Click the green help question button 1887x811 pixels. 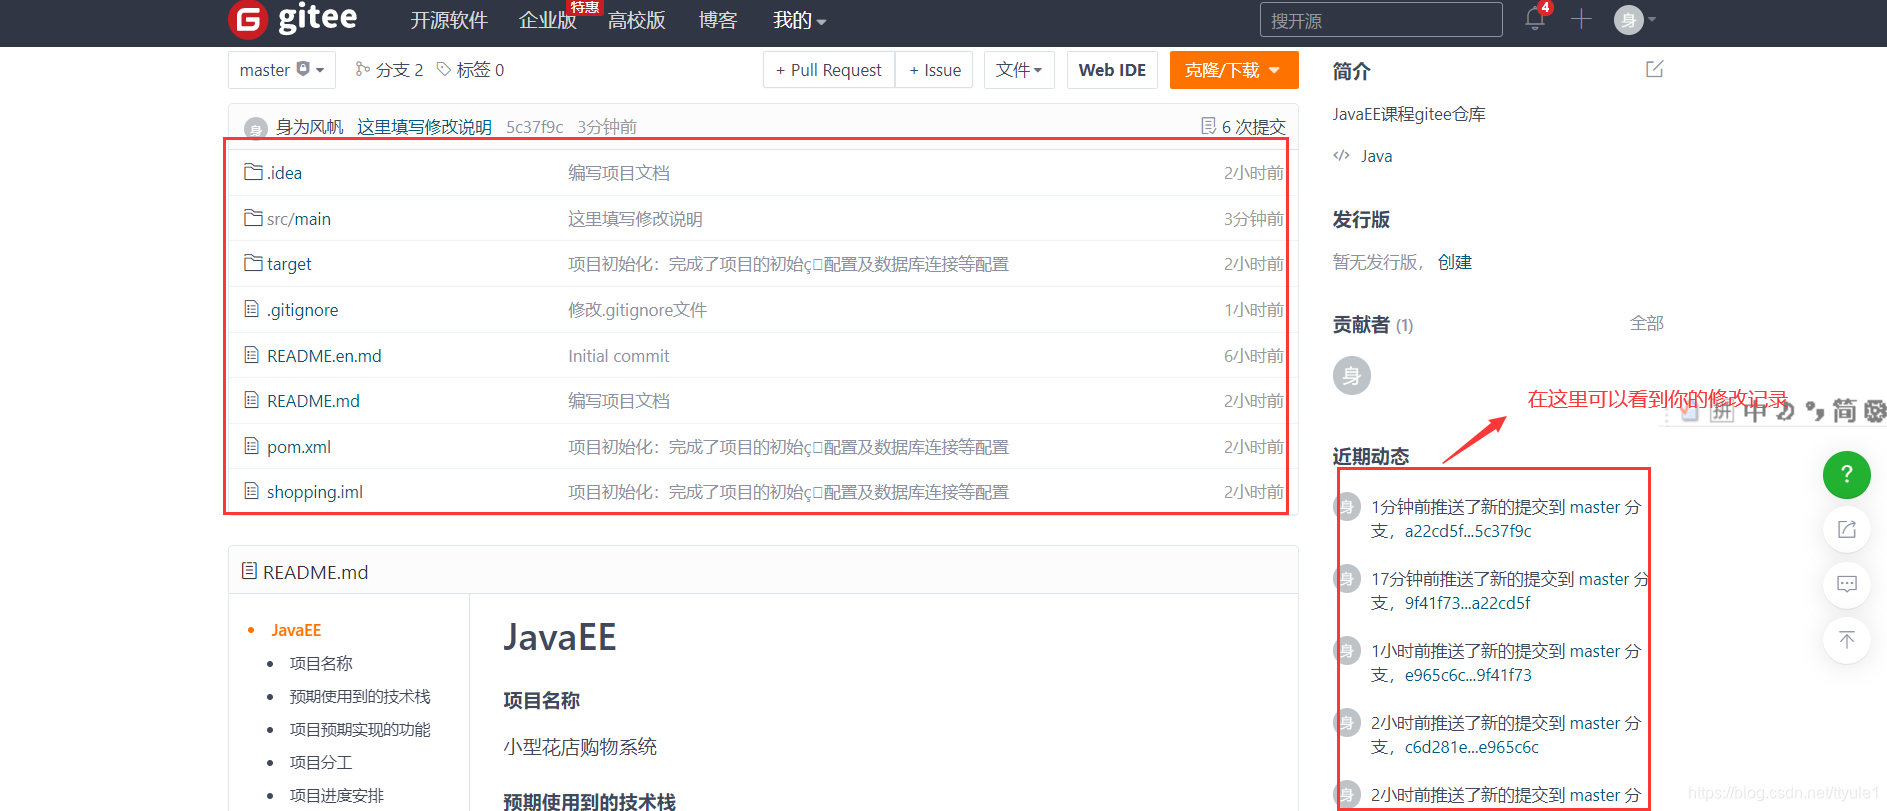click(1847, 475)
